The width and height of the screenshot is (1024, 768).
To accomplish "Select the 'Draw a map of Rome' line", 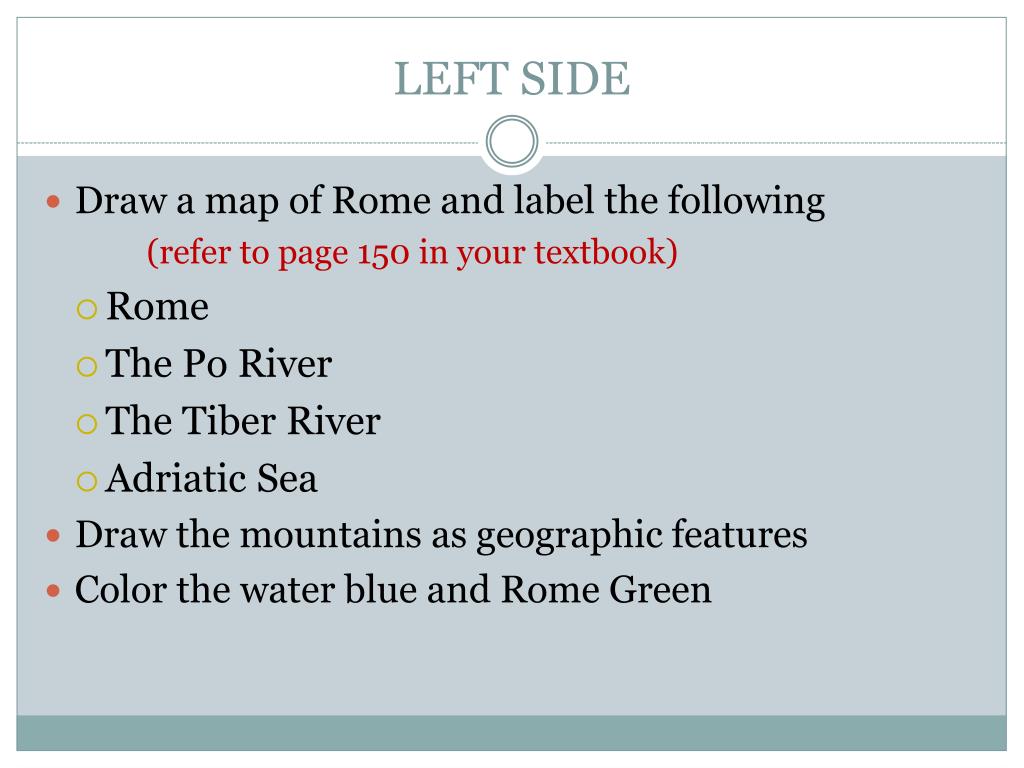I will pos(450,201).
